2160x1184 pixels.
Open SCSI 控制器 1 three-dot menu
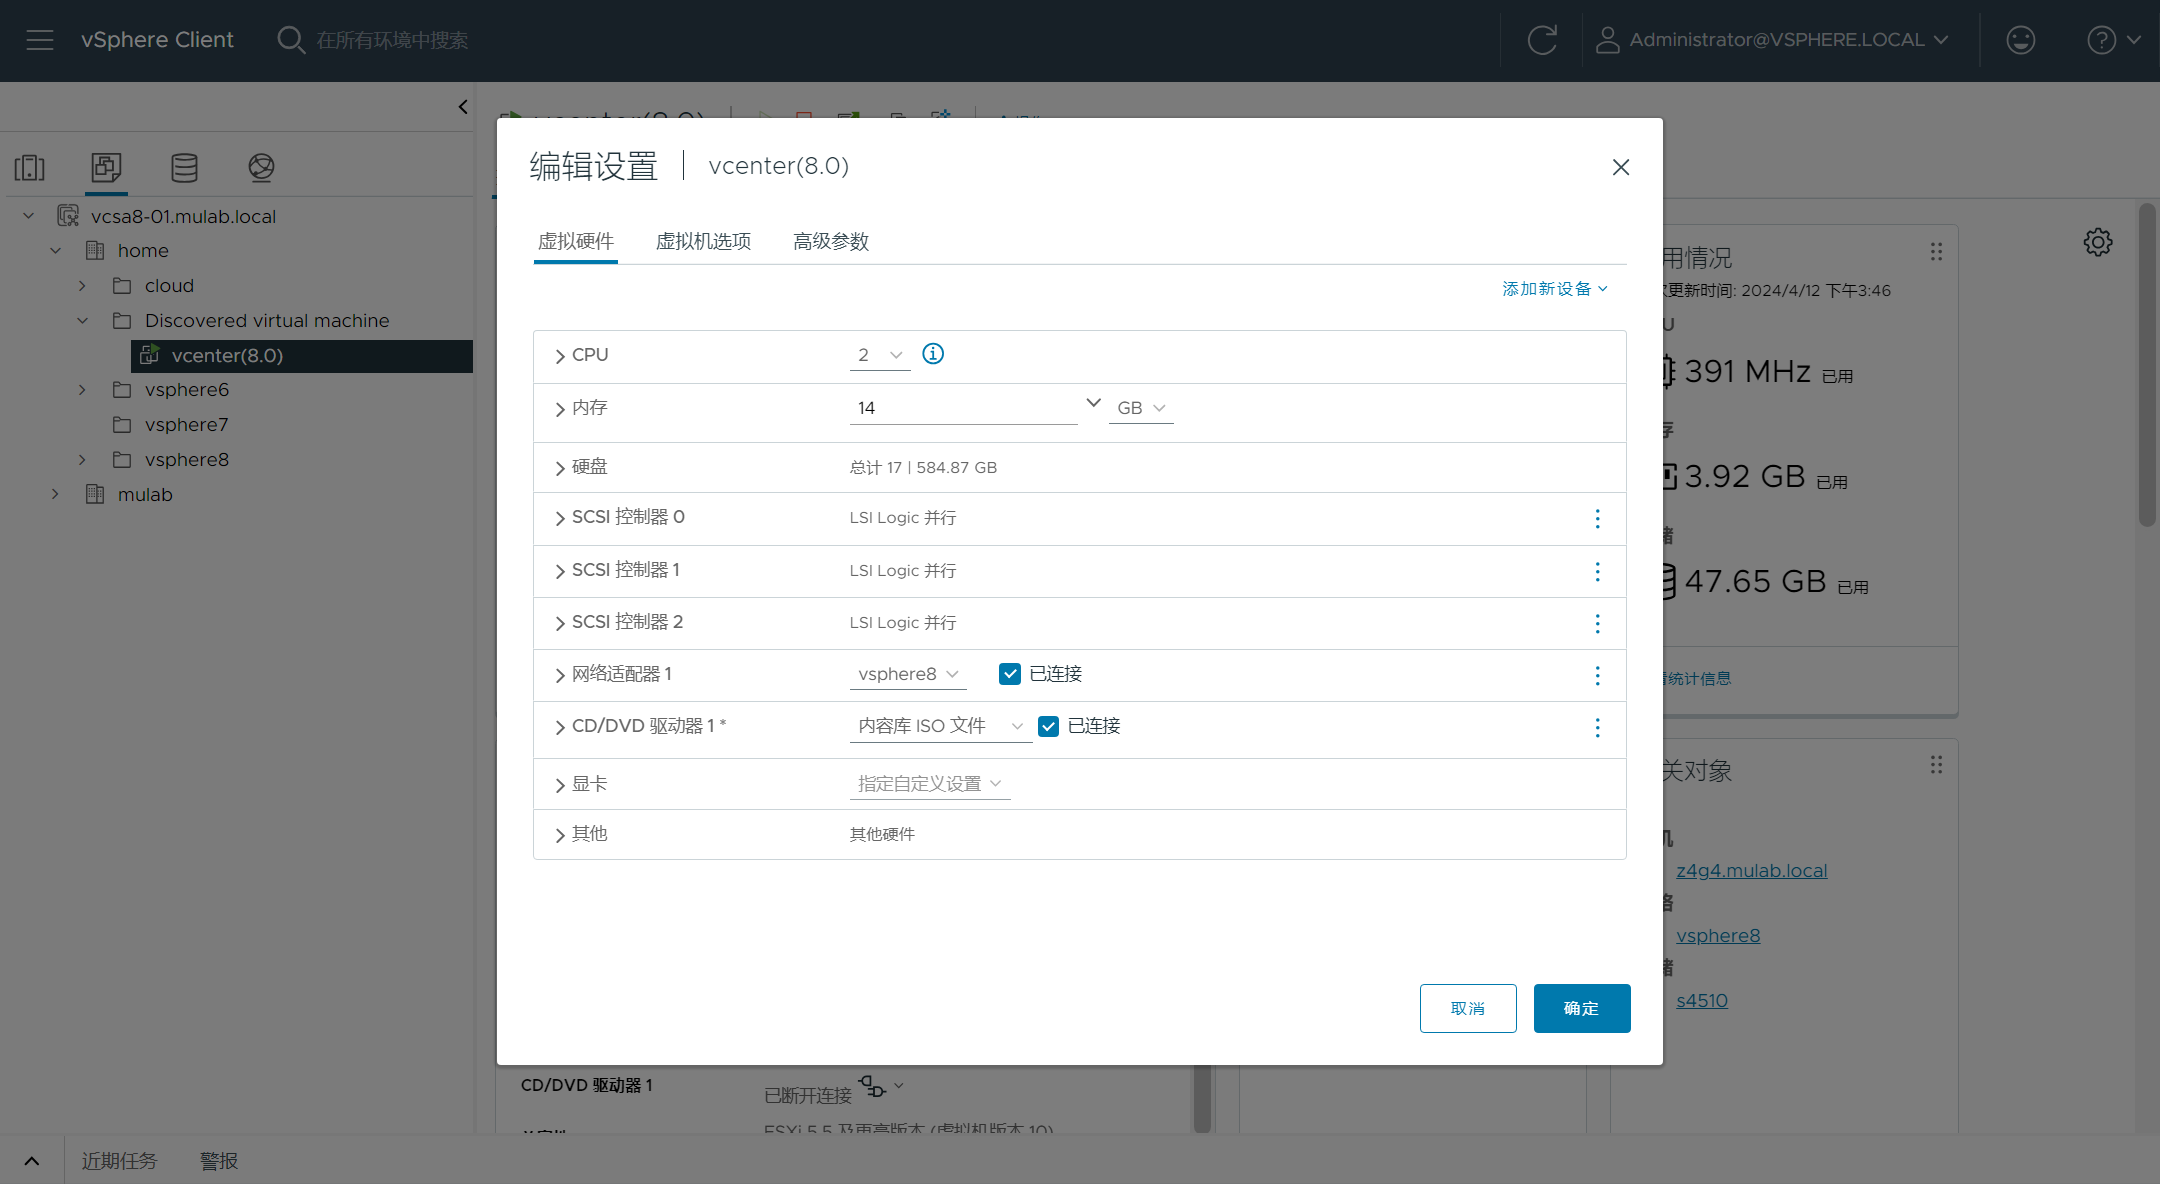coord(1597,571)
